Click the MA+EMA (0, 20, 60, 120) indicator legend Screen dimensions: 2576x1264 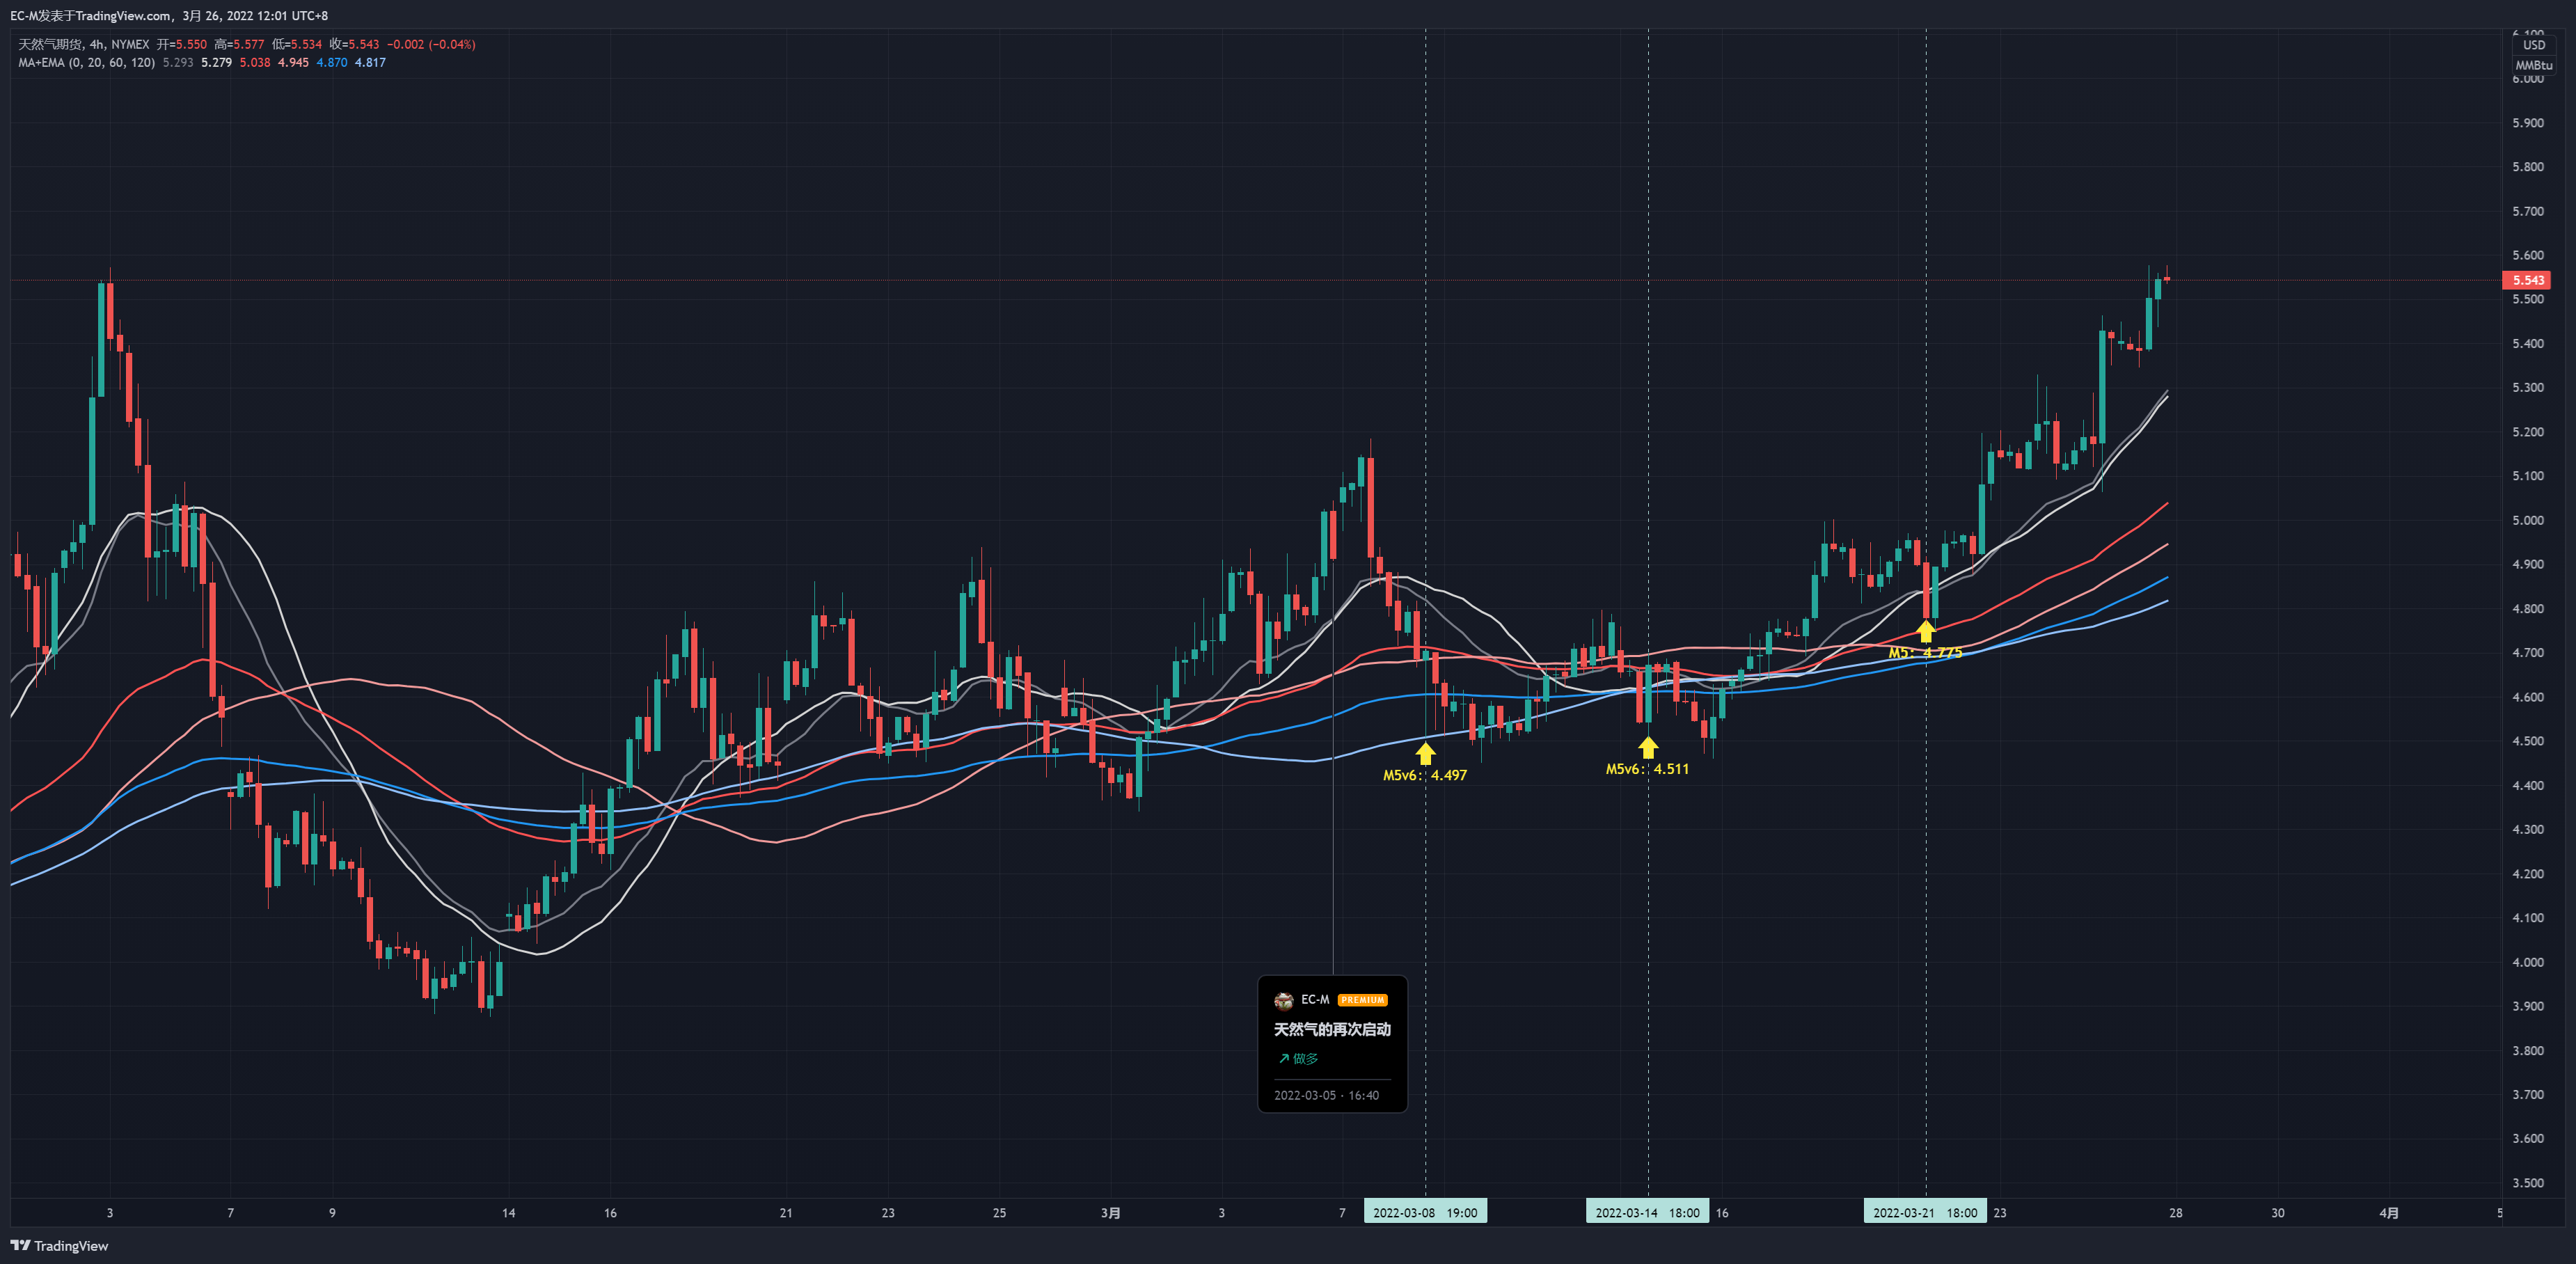pyautogui.click(x=87, y=62)
